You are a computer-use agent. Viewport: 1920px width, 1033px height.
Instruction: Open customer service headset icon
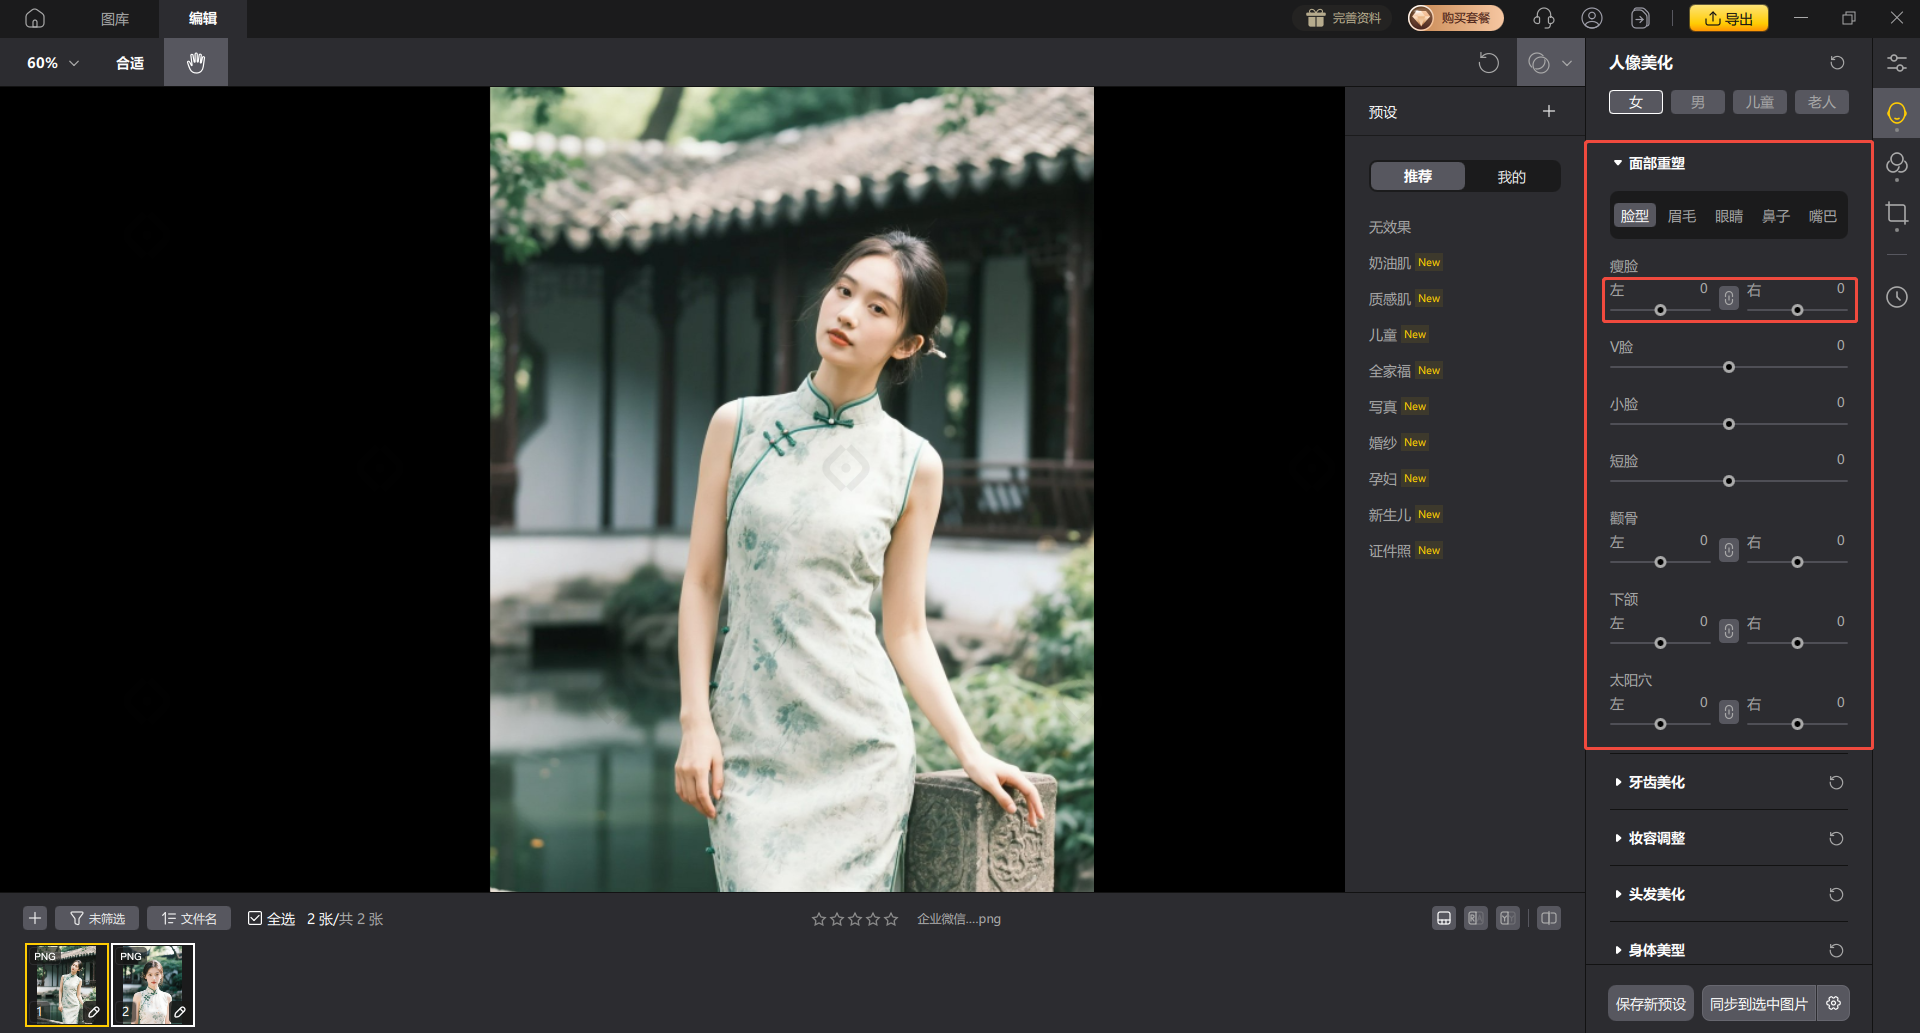coord(1543,18)
